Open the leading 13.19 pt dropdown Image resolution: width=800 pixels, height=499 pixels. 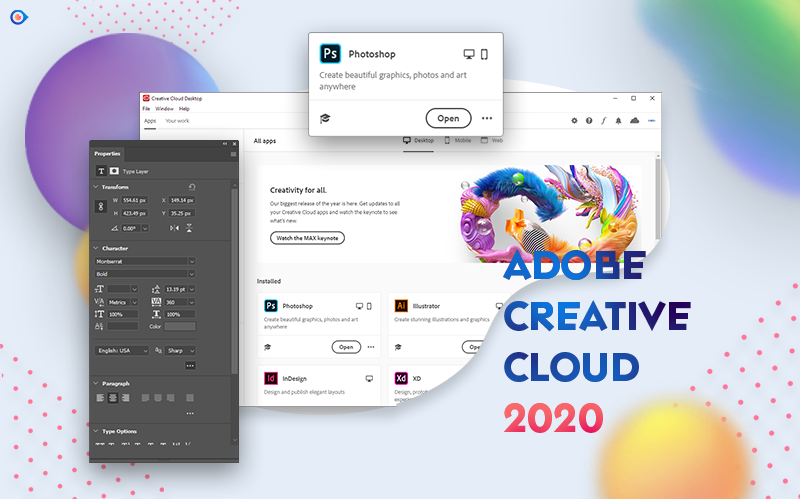(192, 289)
